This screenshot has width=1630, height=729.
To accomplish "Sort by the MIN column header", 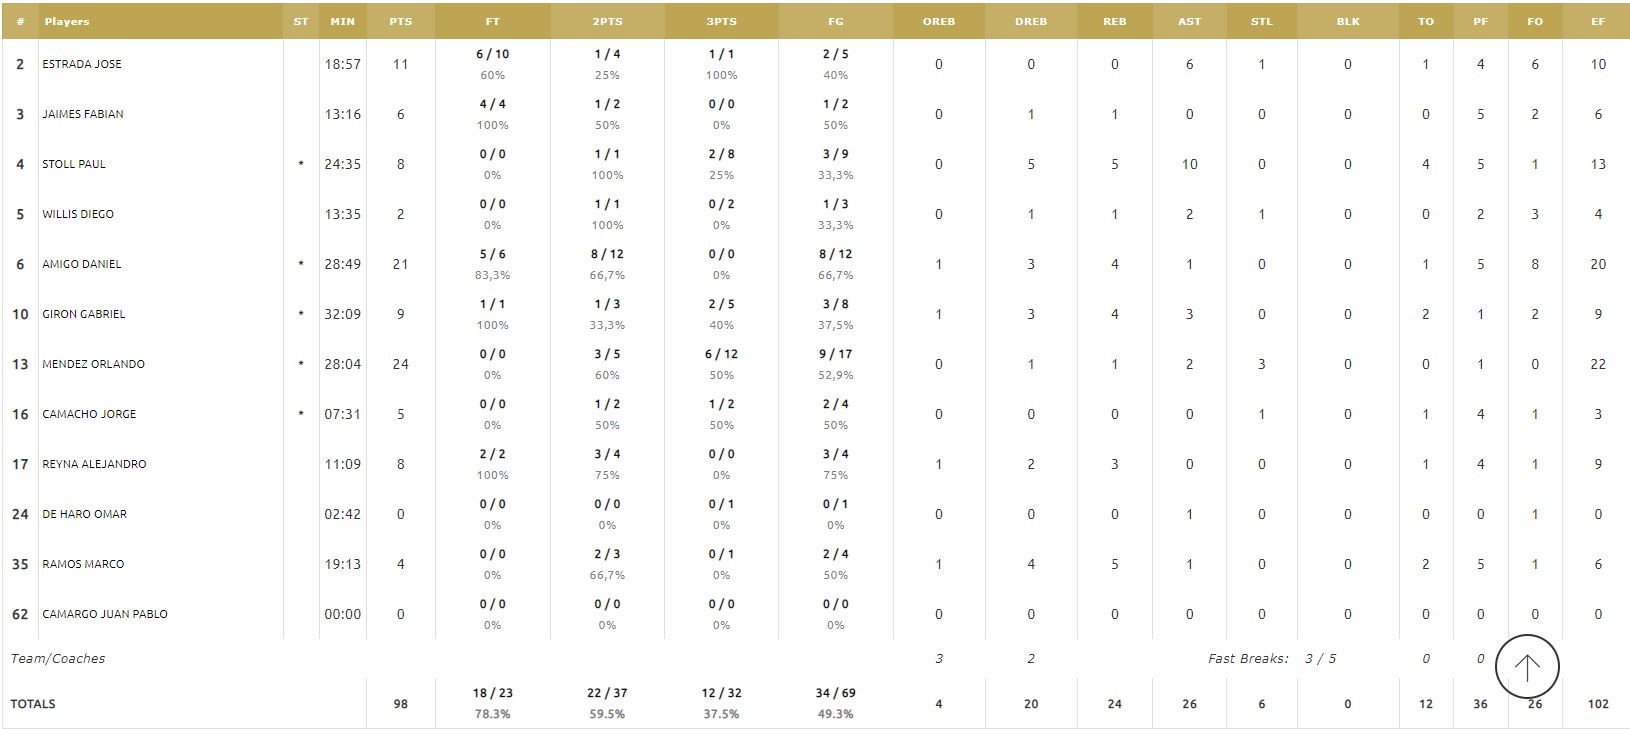I will point(342,21).
